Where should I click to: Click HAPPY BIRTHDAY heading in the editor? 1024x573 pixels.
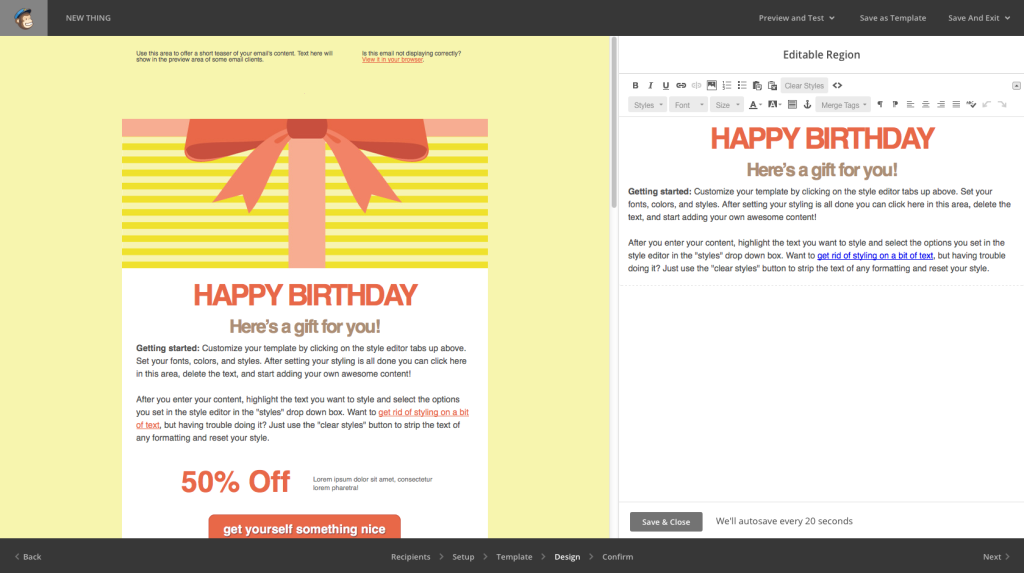pyautogui.click(x=822, y=139)
